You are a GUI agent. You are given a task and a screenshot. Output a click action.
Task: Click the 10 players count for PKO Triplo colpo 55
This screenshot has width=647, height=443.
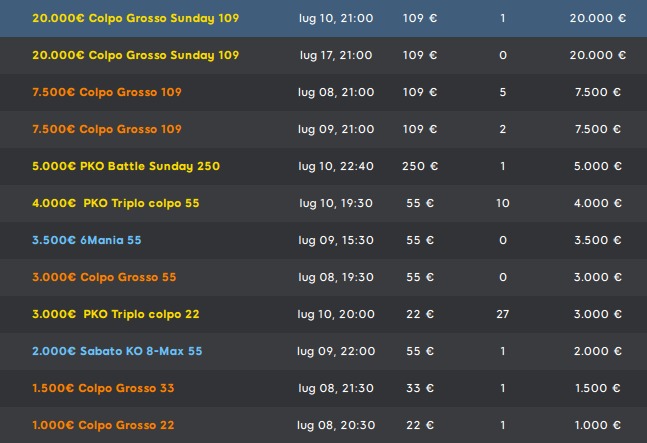(x=502, y=203)
